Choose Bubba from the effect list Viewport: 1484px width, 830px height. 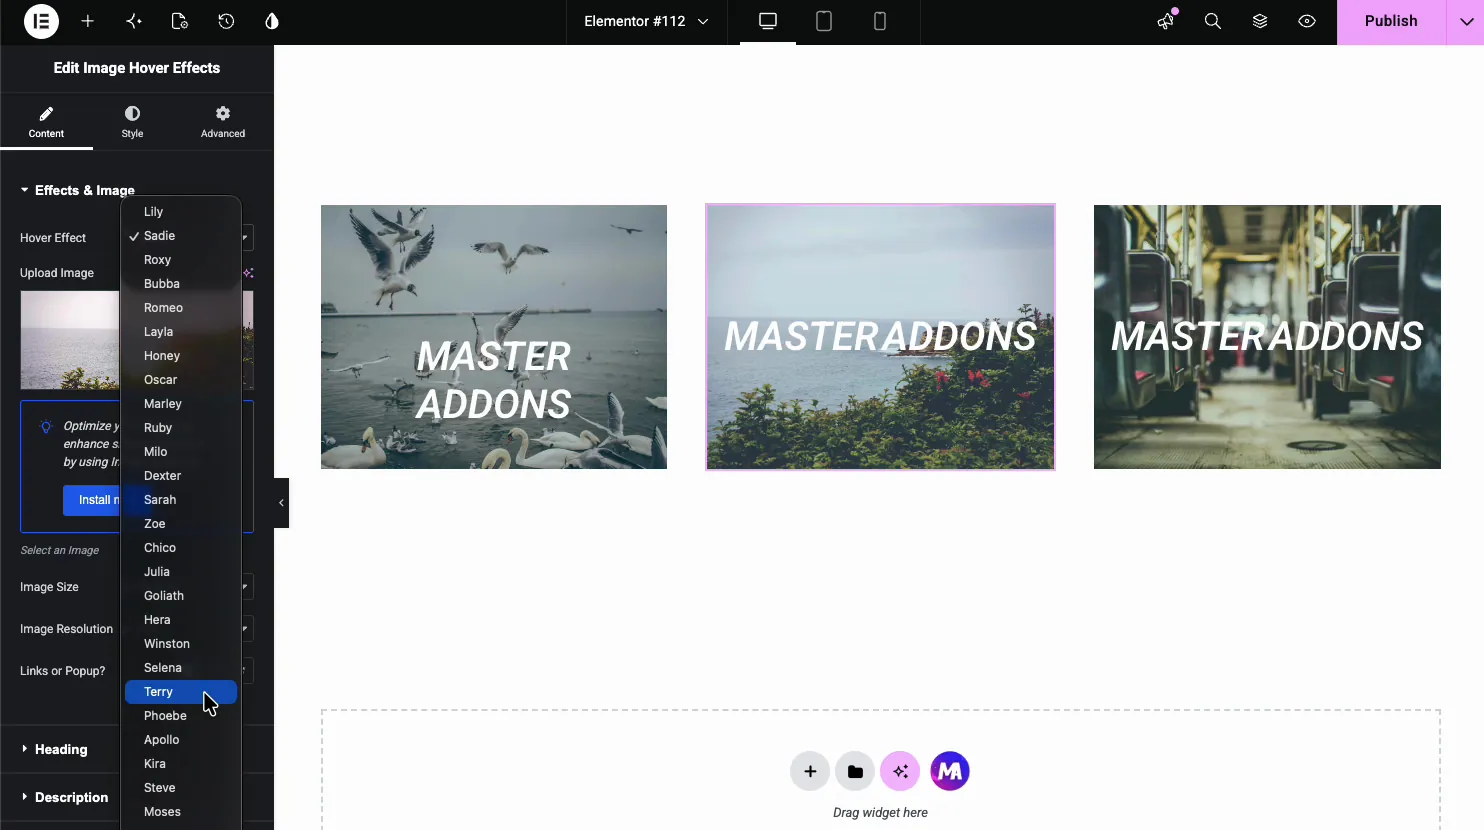[181, 284]
